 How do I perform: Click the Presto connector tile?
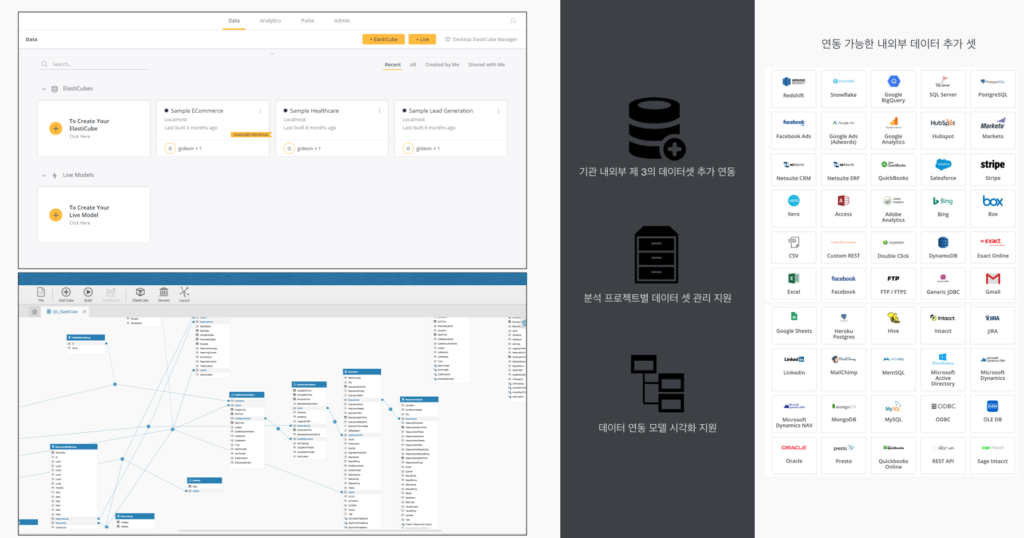pos(843,455)
